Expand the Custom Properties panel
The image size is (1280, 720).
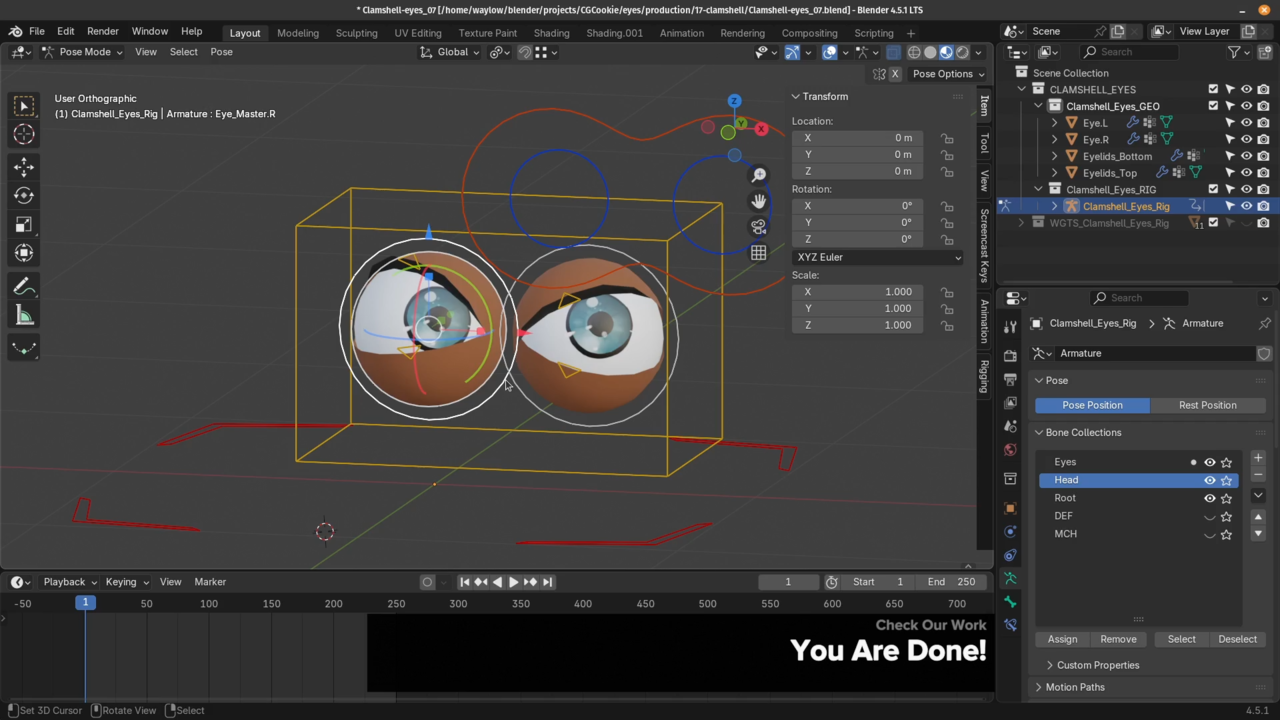[x=1097, y=665]
